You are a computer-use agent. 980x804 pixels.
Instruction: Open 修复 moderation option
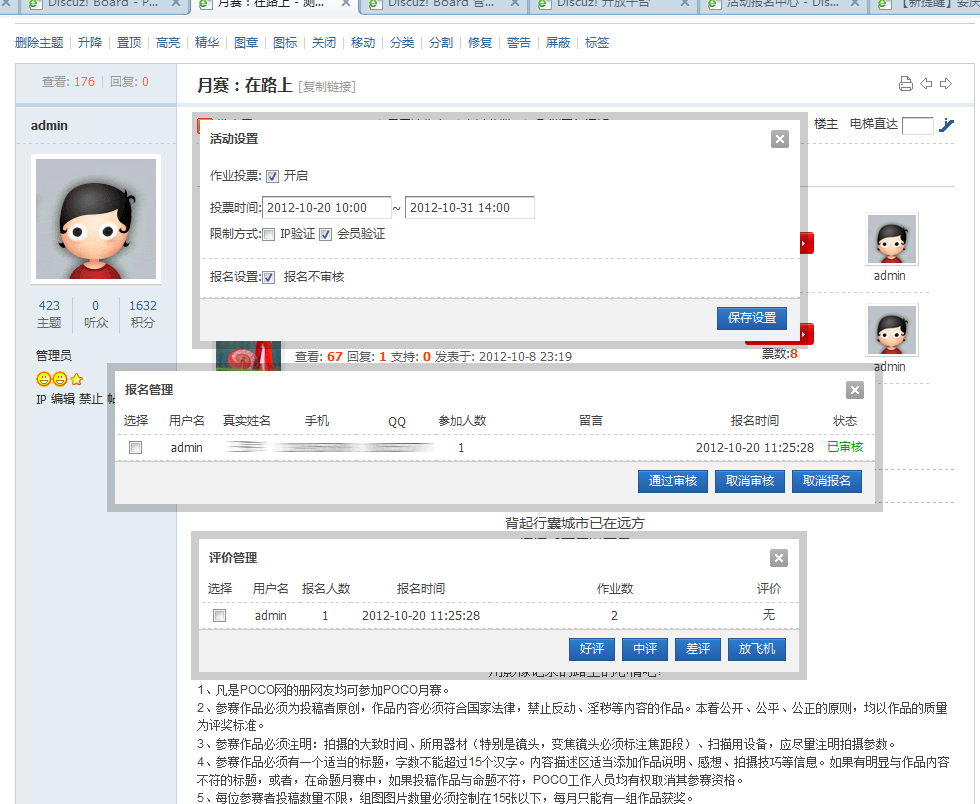480,43
